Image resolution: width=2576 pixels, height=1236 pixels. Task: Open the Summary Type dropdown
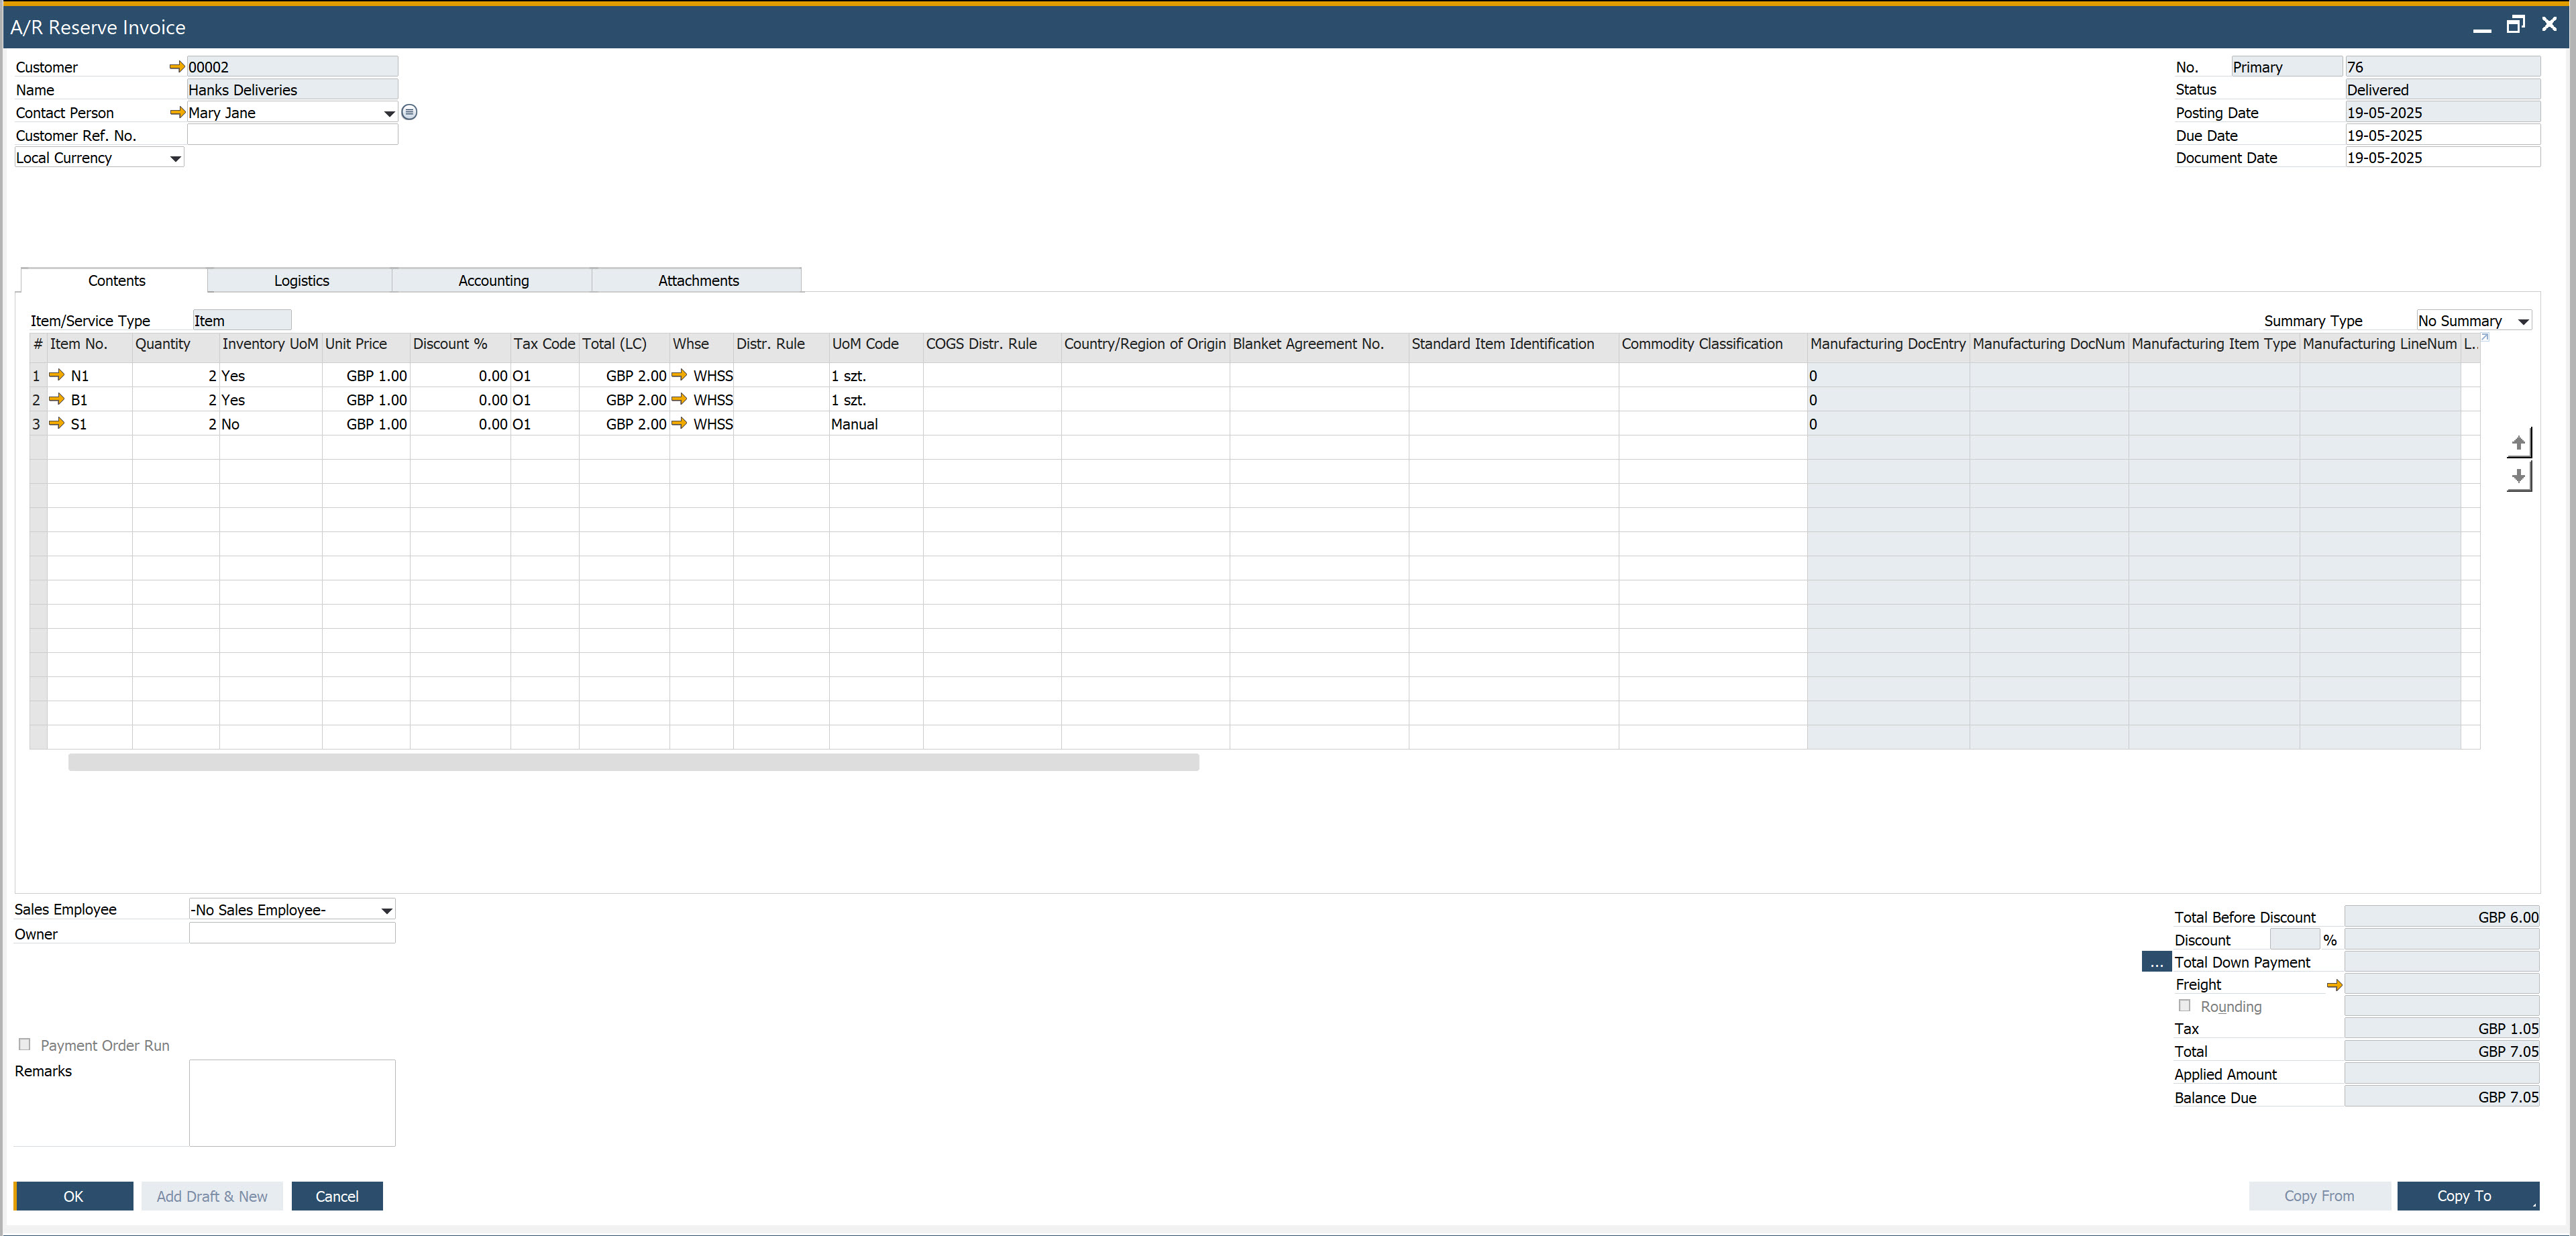(2521, 320)
